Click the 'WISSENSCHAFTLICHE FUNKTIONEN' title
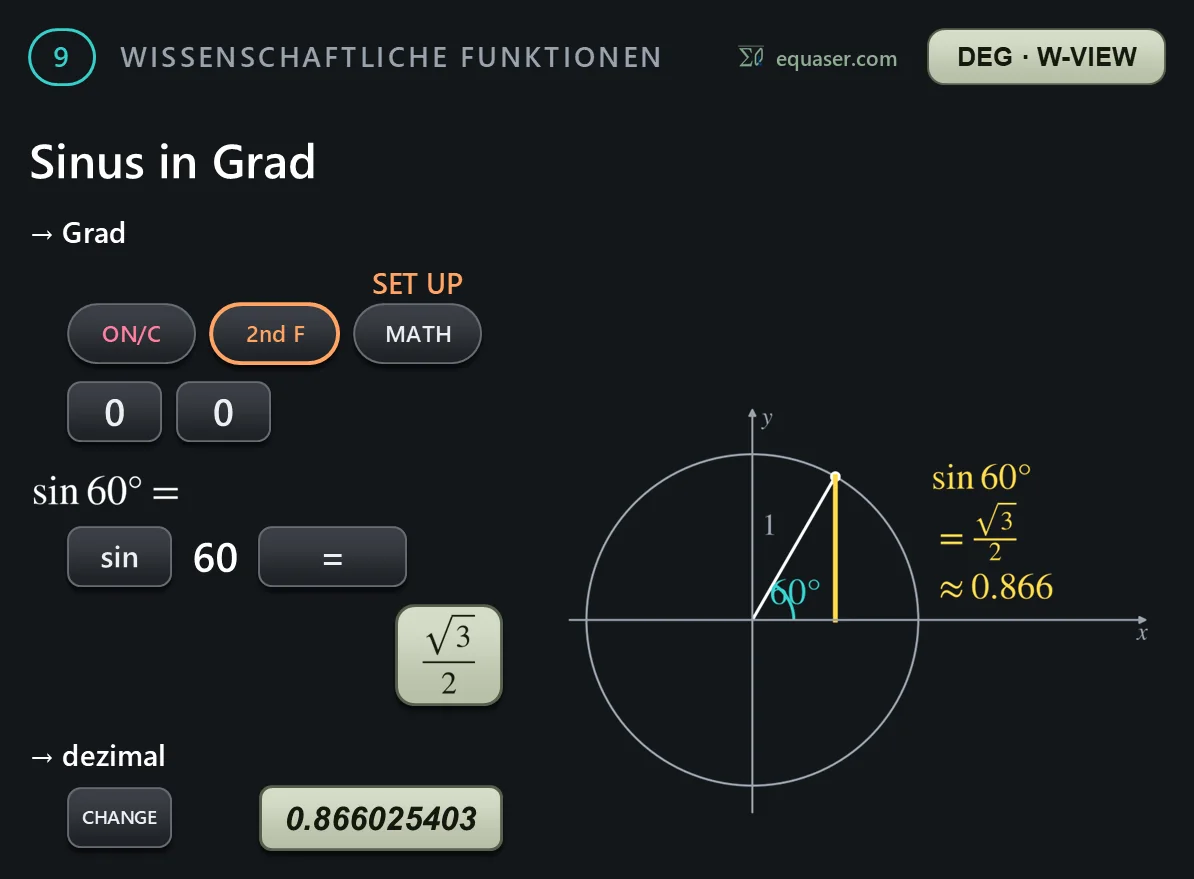The image size is (1194, 879). coord(391,58)
